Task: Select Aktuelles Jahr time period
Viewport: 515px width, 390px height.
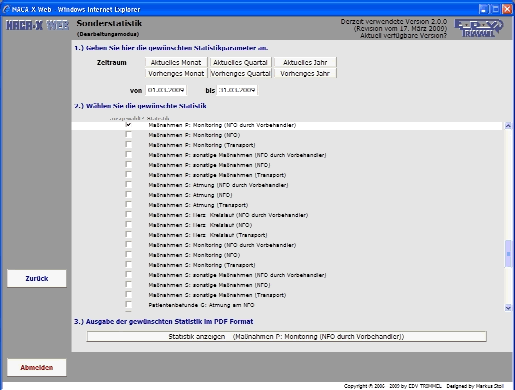Action: coord(305,62)
